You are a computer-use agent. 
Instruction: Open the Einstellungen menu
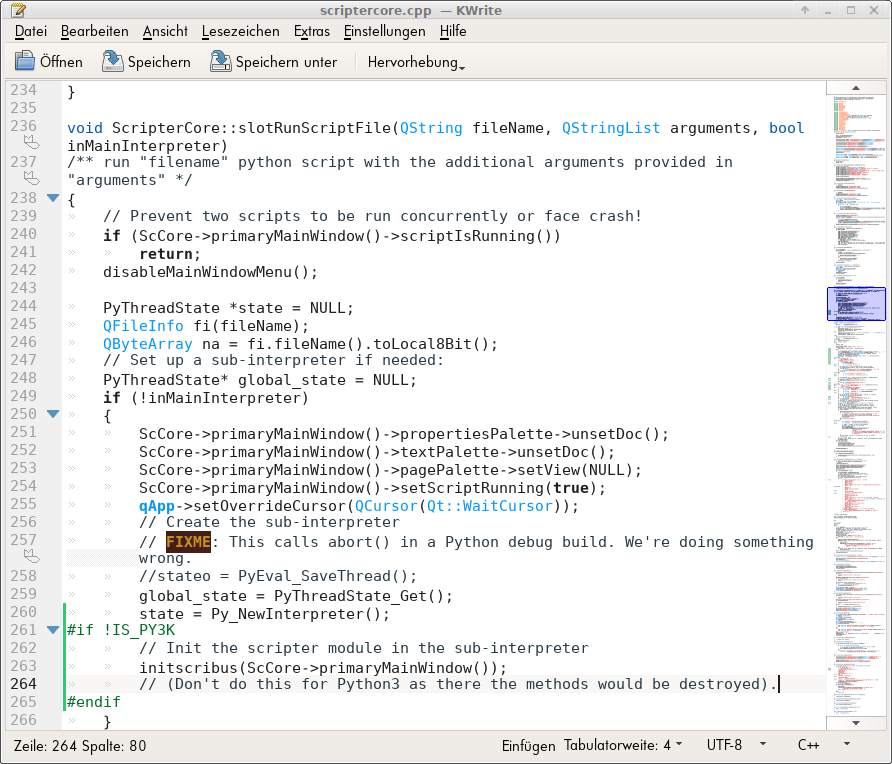[x=384, y=31]
